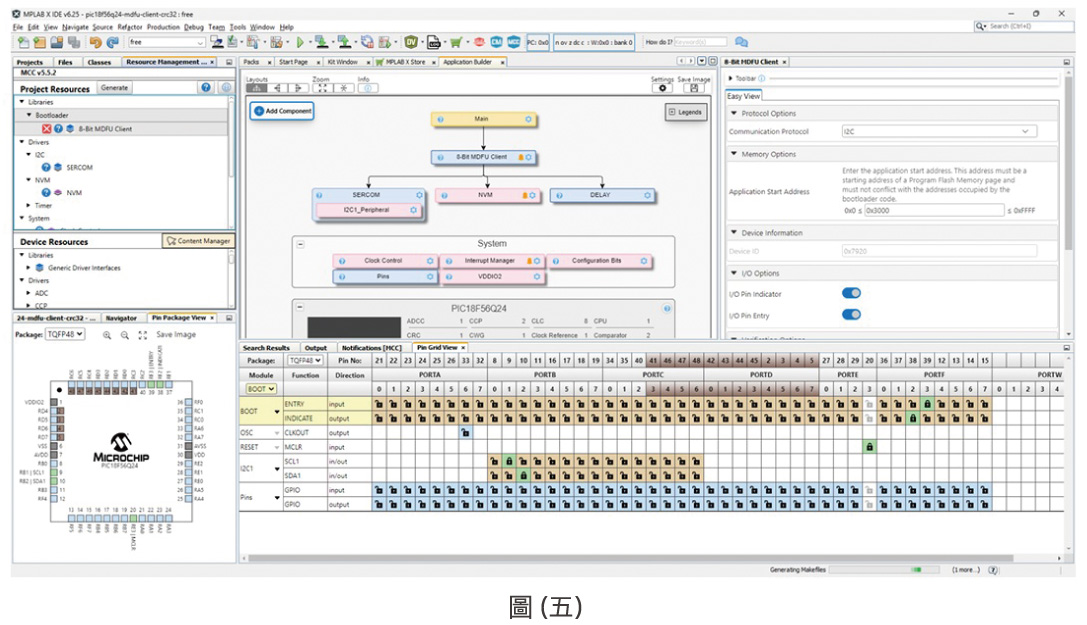Open the MCC toolbar icon
Image resolution: width=1087 pixels, height=625 pixels.
coord(496,42)
